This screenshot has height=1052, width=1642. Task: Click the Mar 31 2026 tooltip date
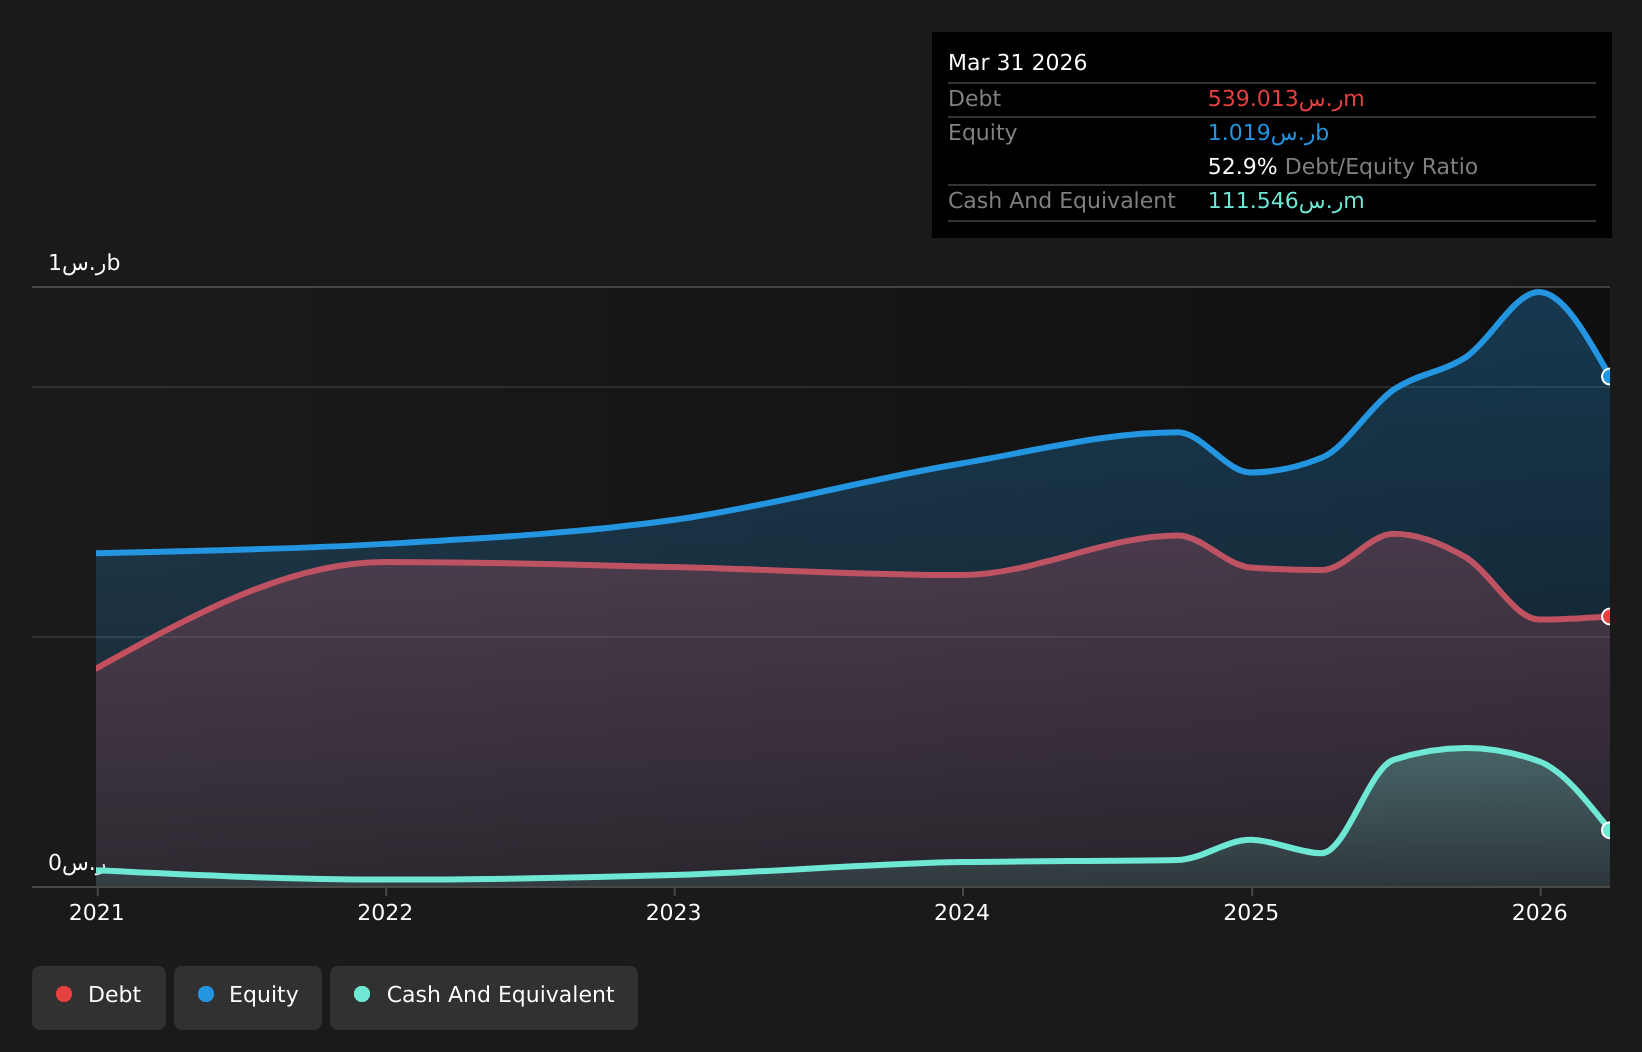(x=1017, y=63)
